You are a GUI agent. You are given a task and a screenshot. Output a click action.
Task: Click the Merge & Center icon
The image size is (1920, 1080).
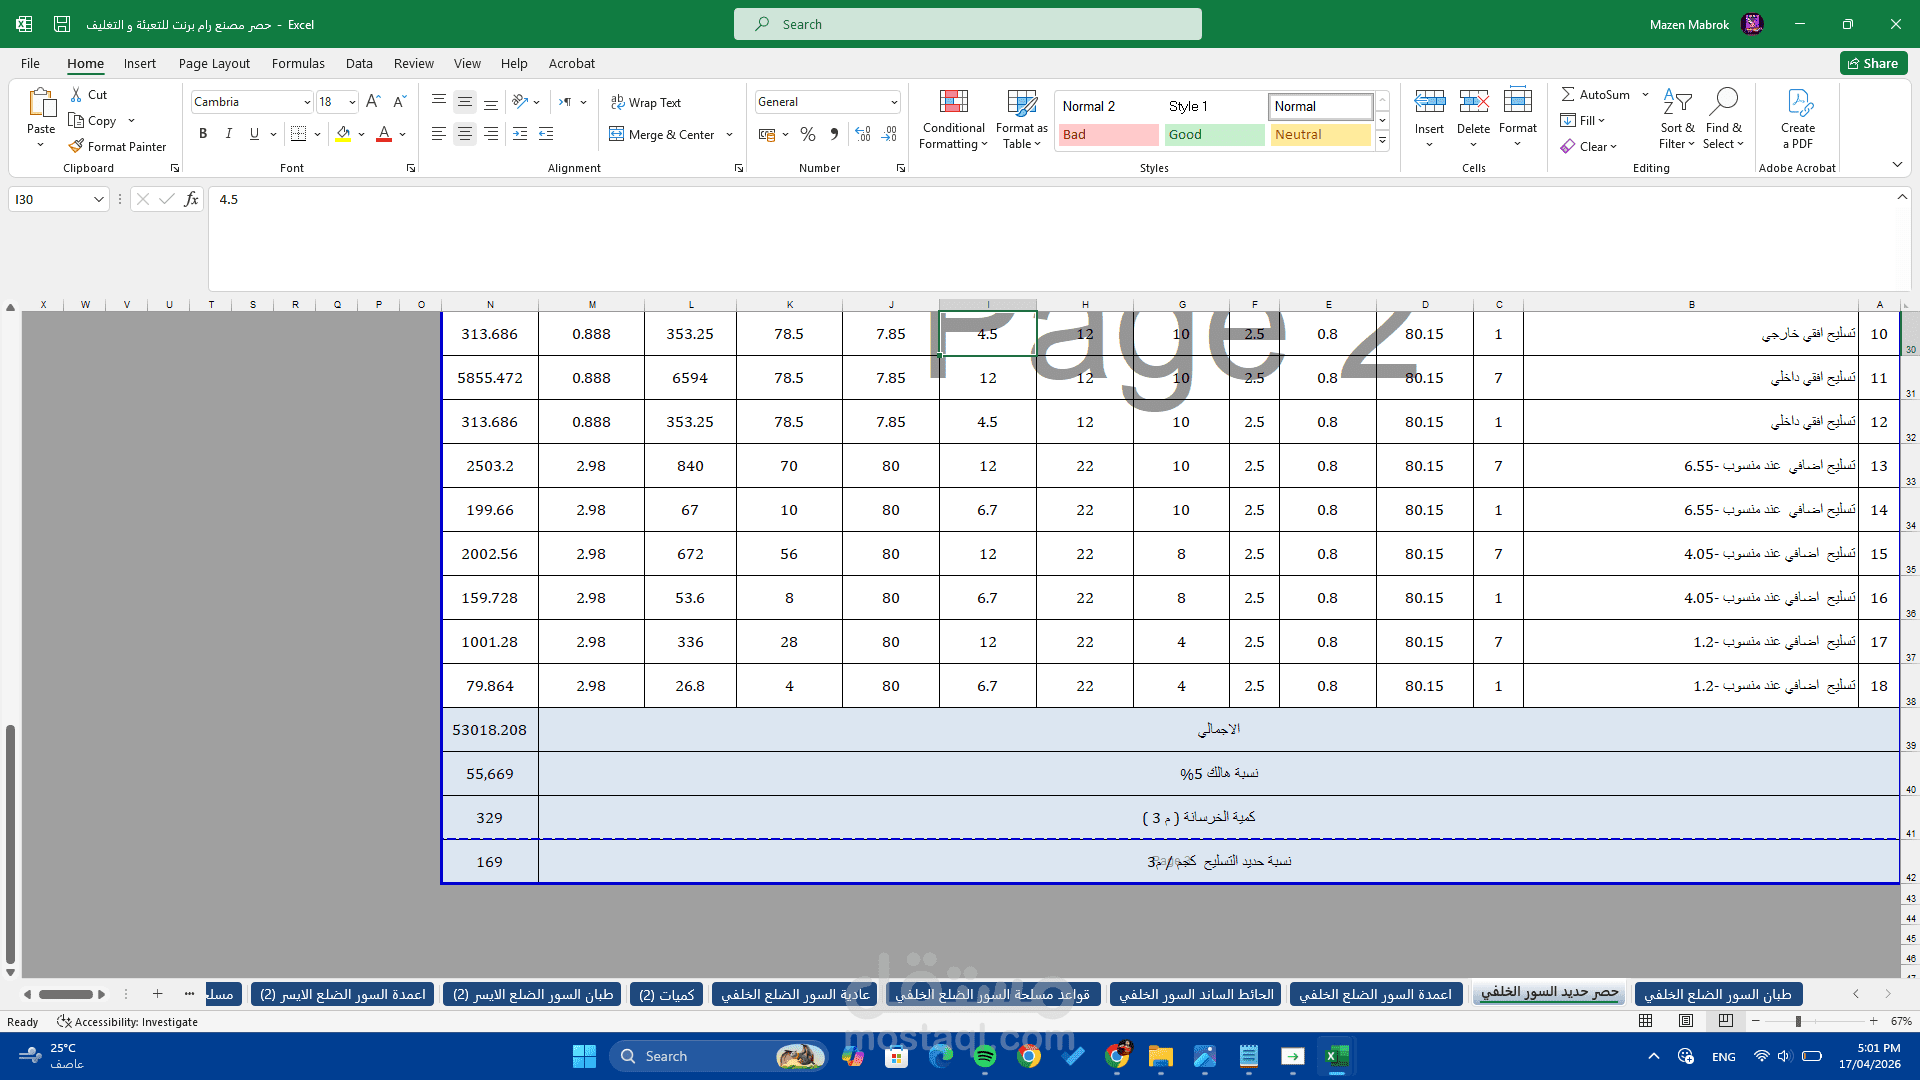(x=617, y=134)
